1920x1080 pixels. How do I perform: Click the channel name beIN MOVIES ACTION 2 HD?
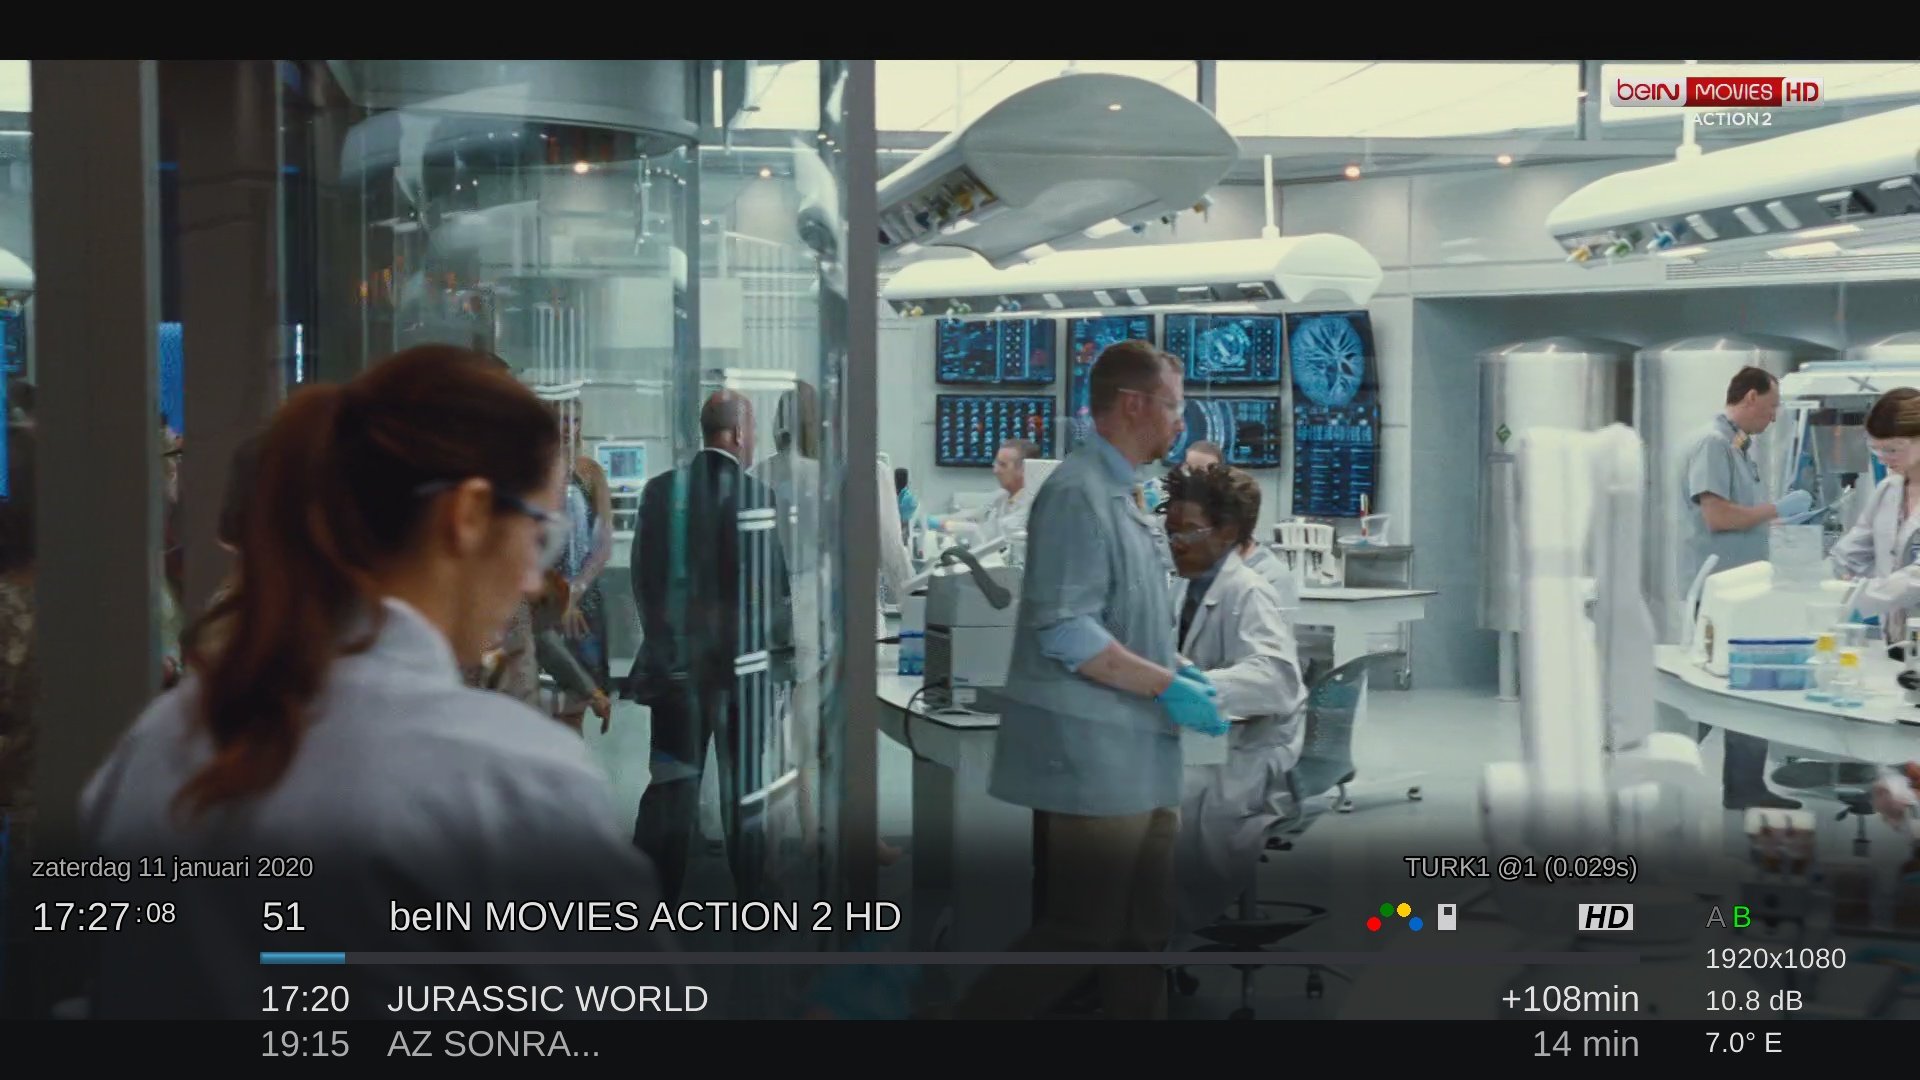[x=645, y=917]
